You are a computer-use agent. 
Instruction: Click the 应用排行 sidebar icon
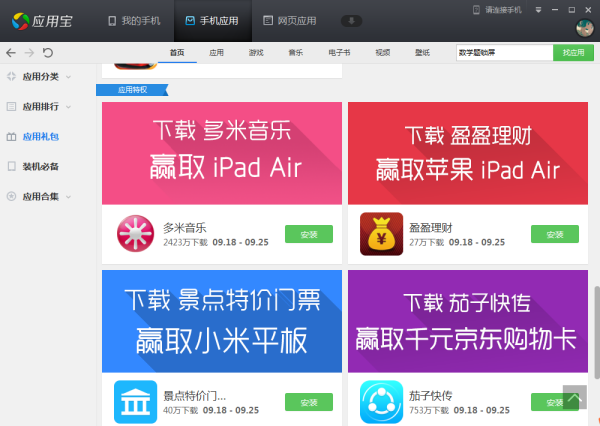tap(11, 106)
